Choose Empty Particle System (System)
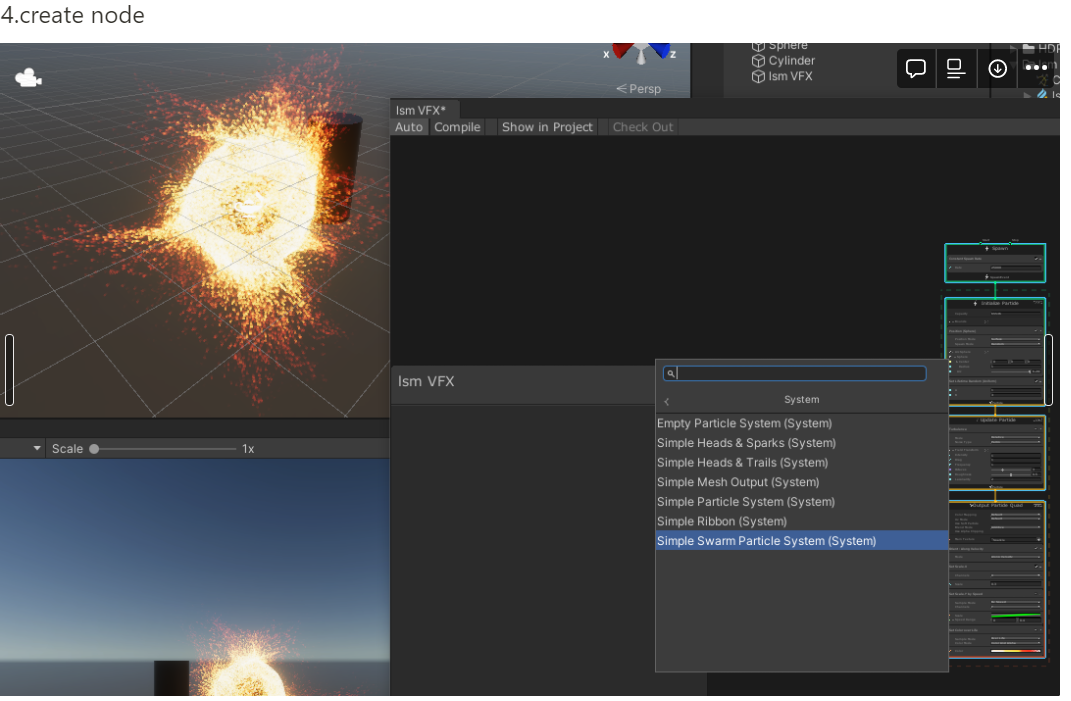 point(801,424)
